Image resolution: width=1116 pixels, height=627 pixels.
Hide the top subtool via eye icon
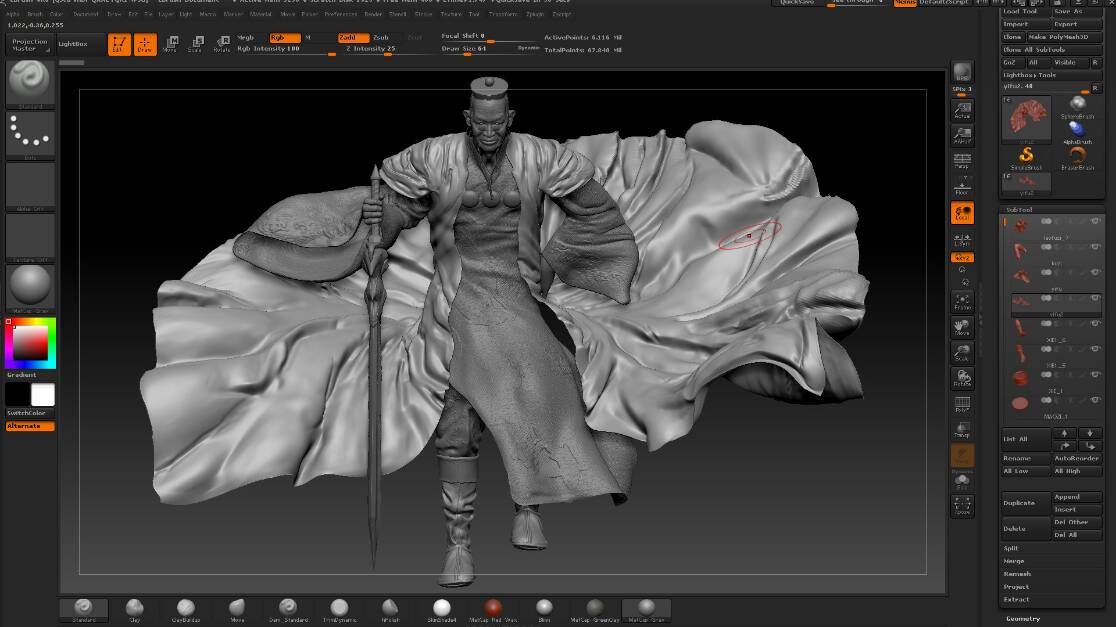click(1095, 221)
